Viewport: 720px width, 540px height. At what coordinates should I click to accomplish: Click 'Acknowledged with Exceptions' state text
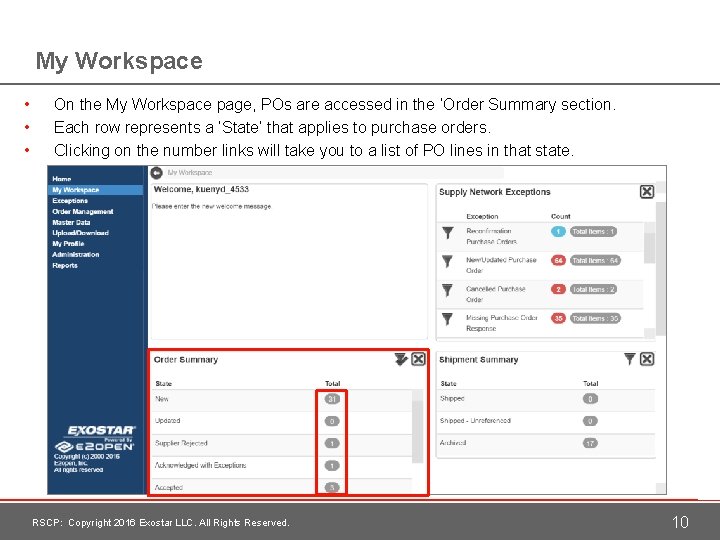coord(200,465)
